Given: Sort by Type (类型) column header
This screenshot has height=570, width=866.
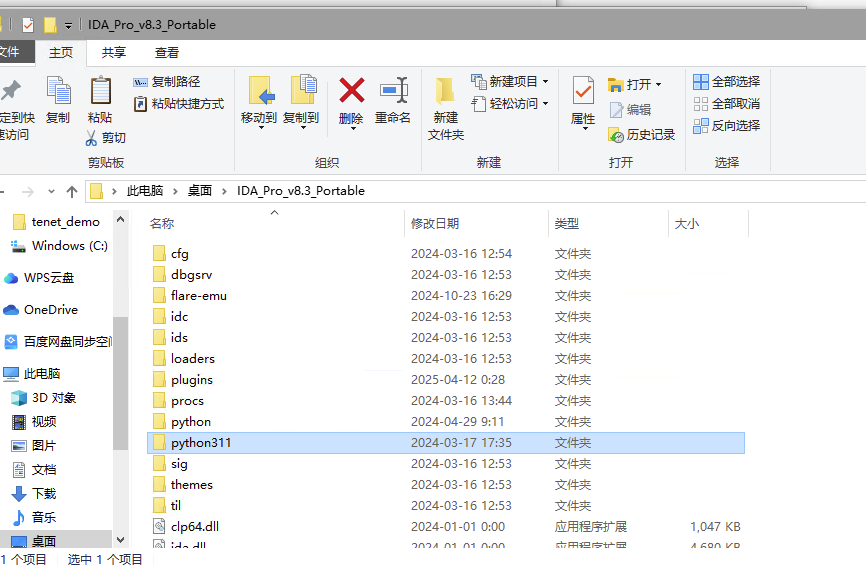Looking at the screenshot, I should 567,224.
